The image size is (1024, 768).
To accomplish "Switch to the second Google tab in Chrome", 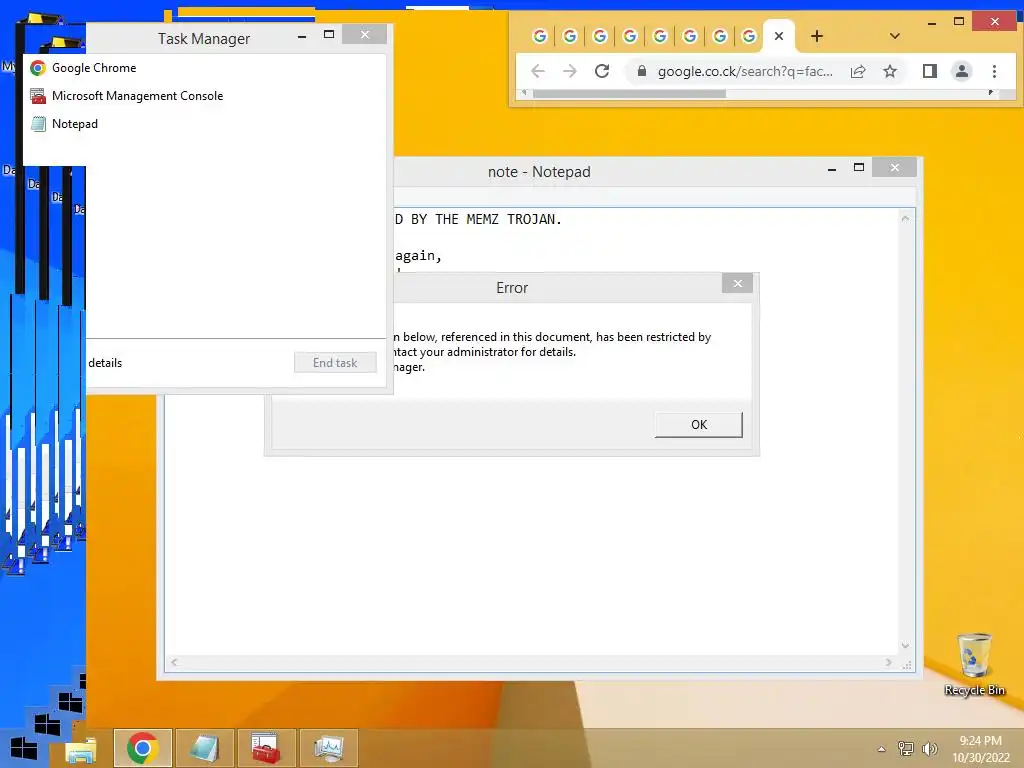I will (x=569, y=37).
